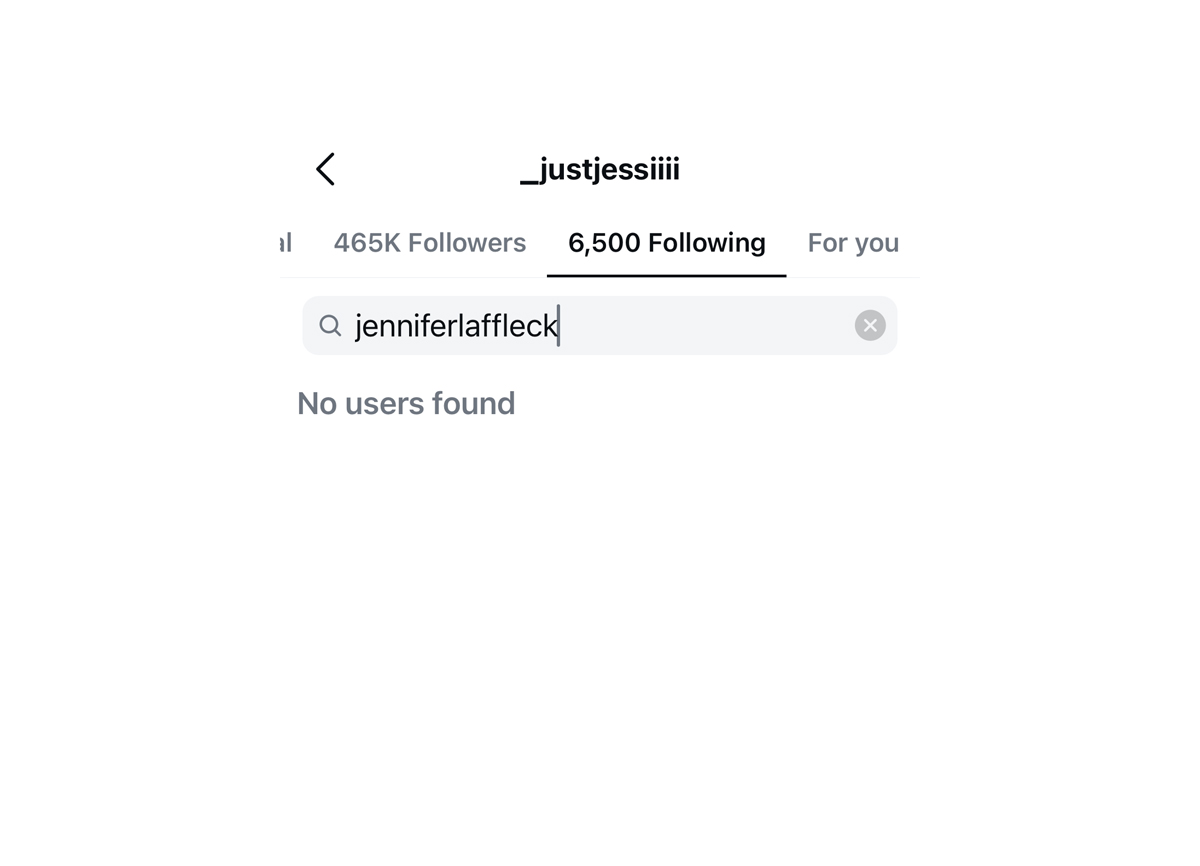Click the magnifying glass search icon

point(330,325)
